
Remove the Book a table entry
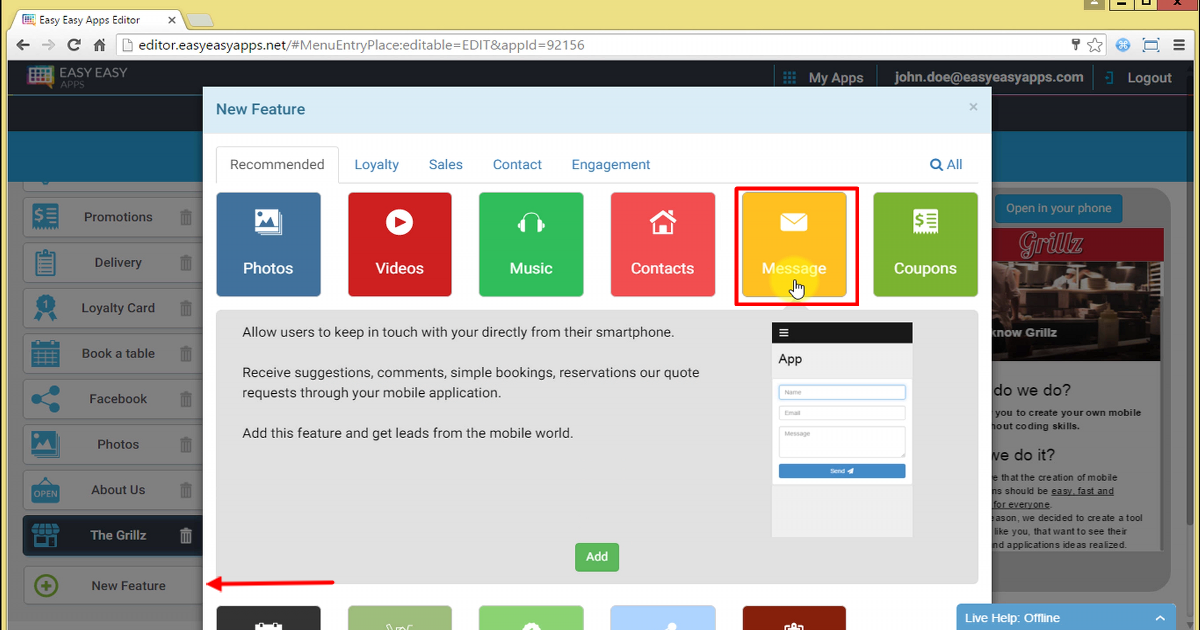coord(186,354)
